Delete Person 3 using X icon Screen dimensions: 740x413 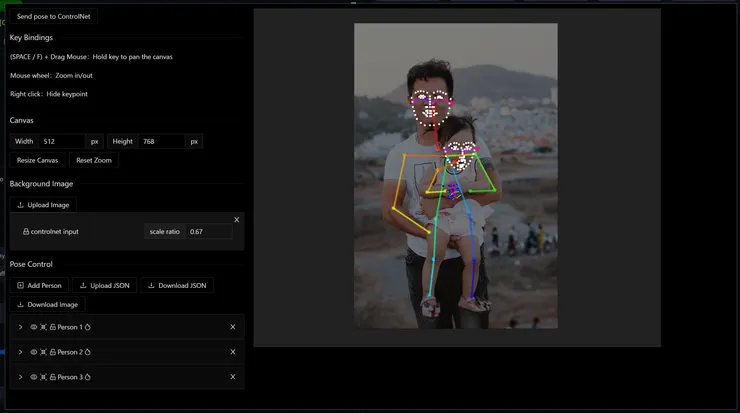233,377
